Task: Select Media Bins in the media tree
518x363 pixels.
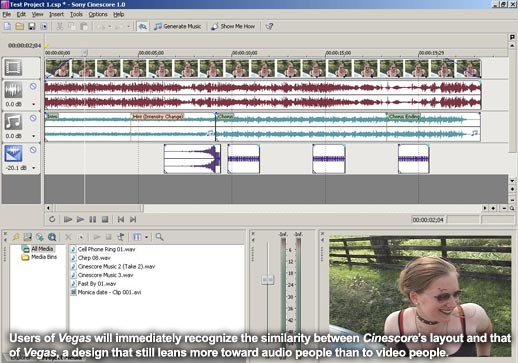Action: [x=39, y=257]
